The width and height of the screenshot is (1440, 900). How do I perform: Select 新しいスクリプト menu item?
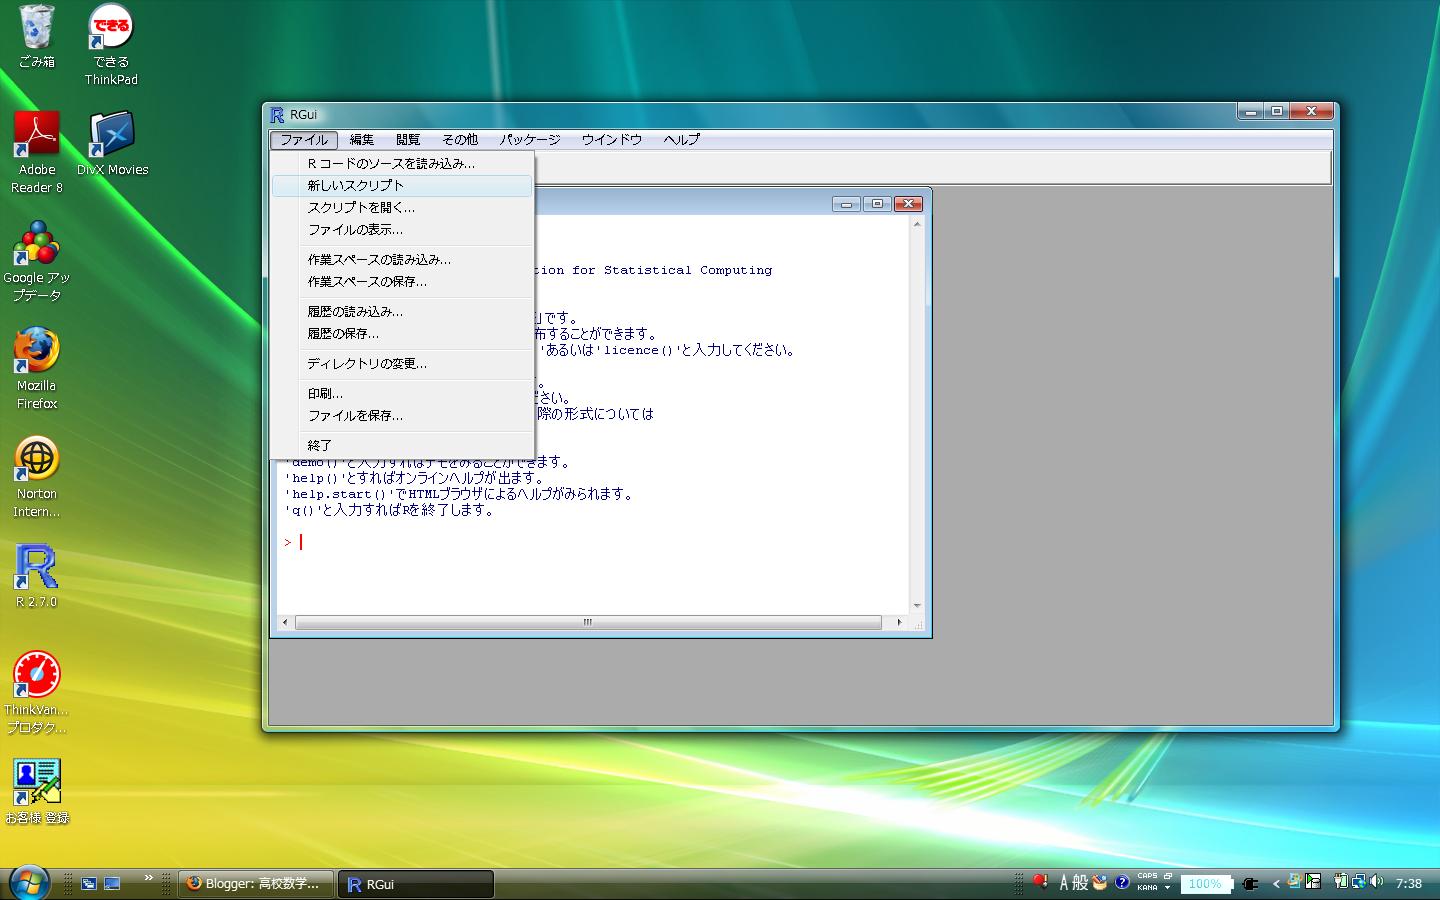pos(402,185)
